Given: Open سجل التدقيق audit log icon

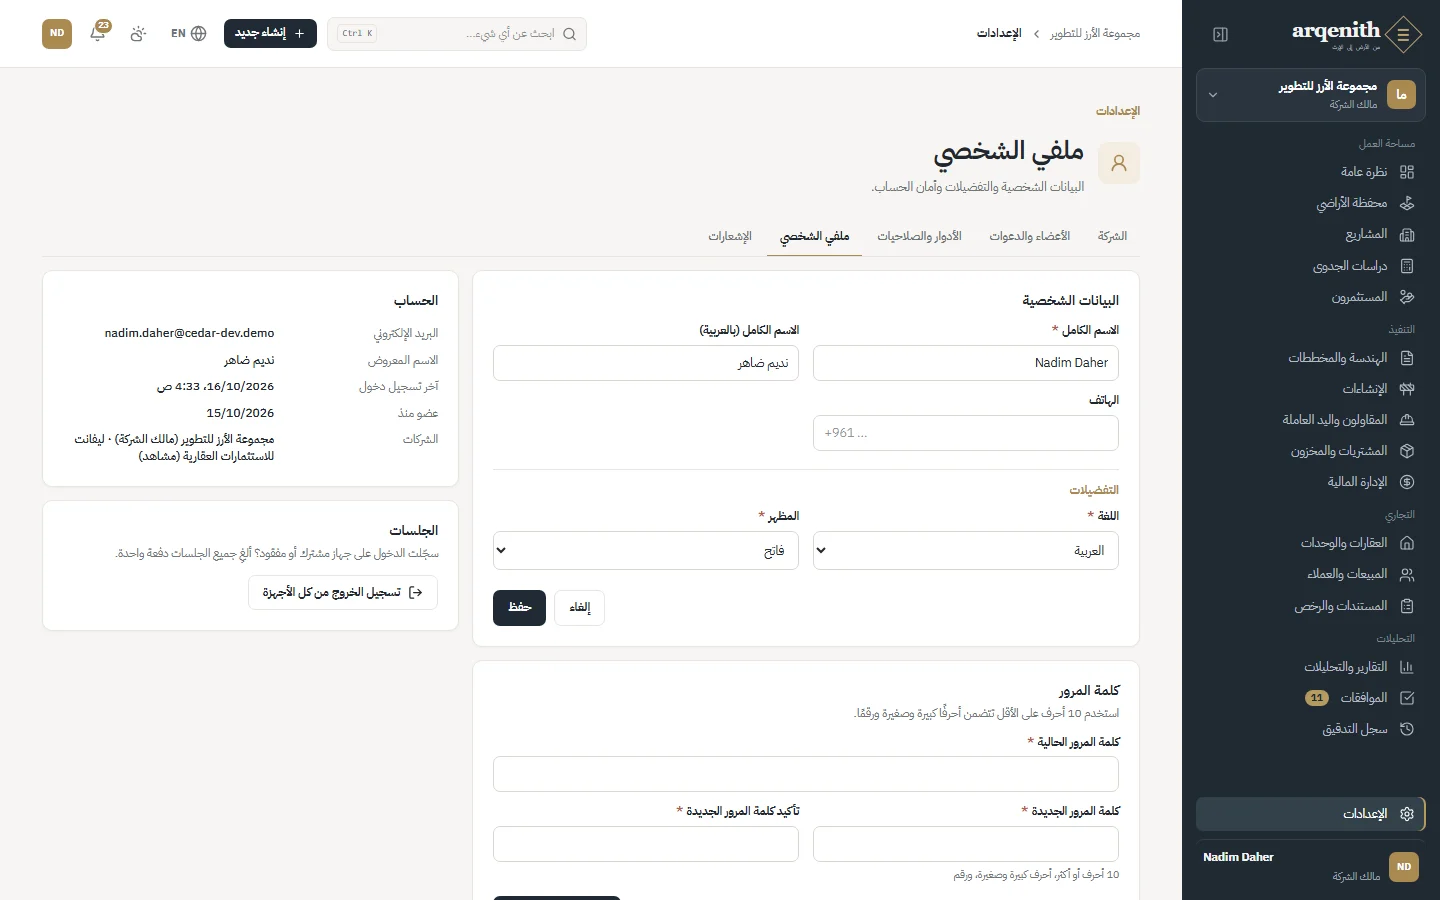Looking at the screenshot, I should pos(1407,729).
